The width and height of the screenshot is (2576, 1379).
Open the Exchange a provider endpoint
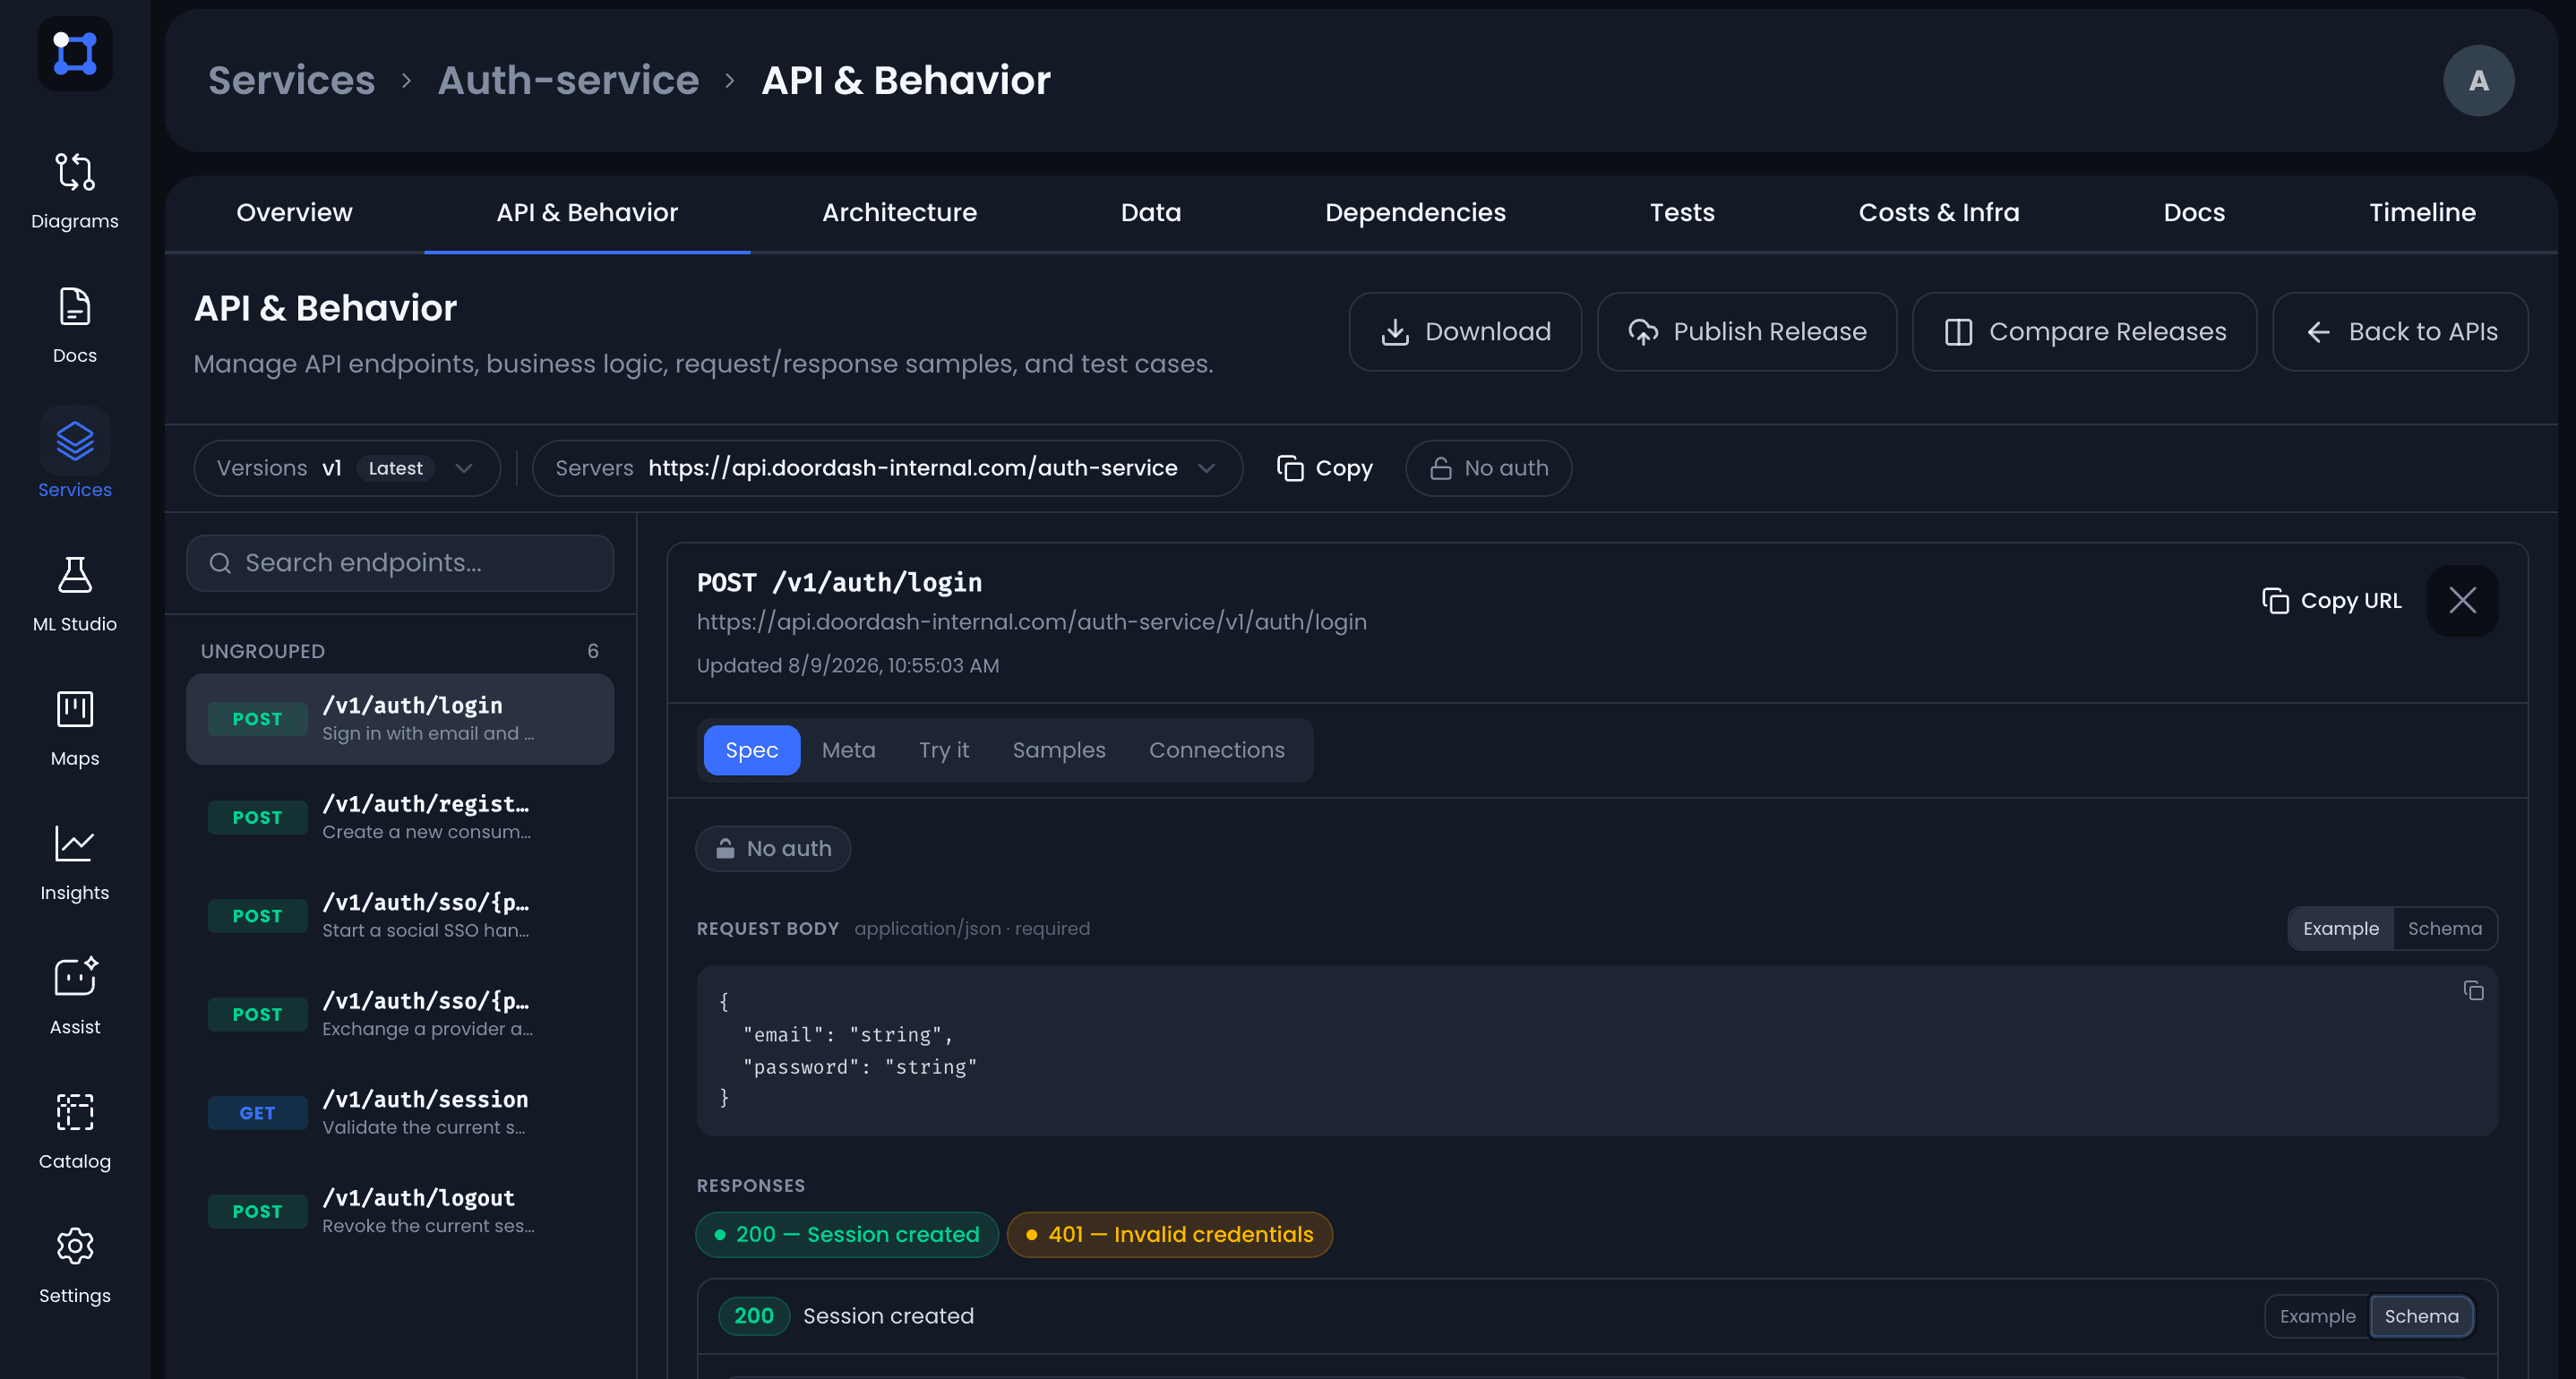[400, 1015]
